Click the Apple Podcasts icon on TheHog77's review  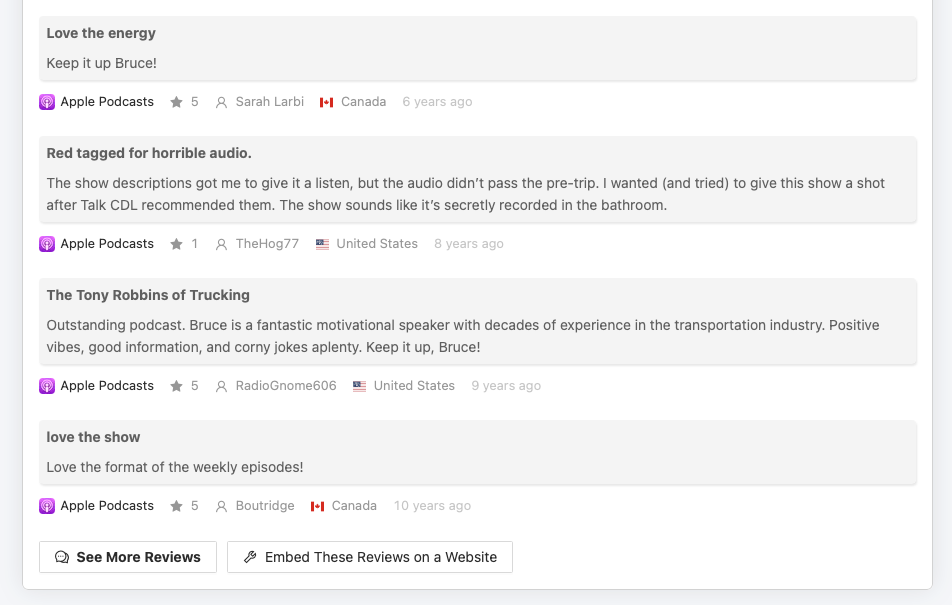(47, 244)
